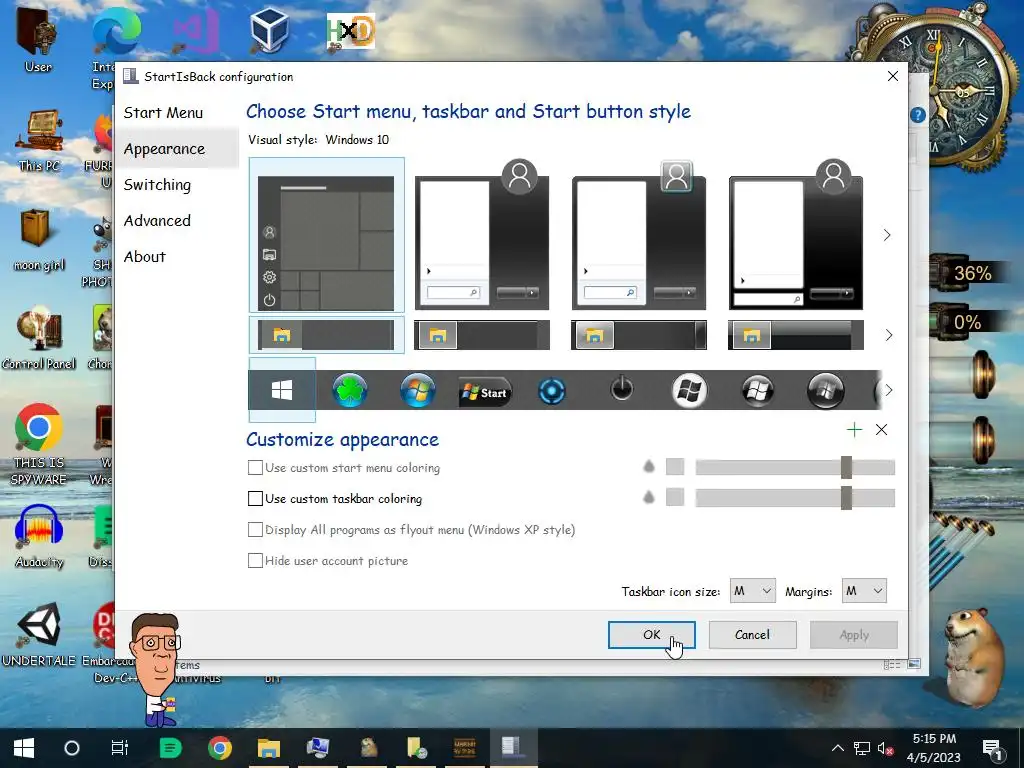Show more Start button styles with arrow
Viewport: 1024px width, 768px height.
(888, 390)
